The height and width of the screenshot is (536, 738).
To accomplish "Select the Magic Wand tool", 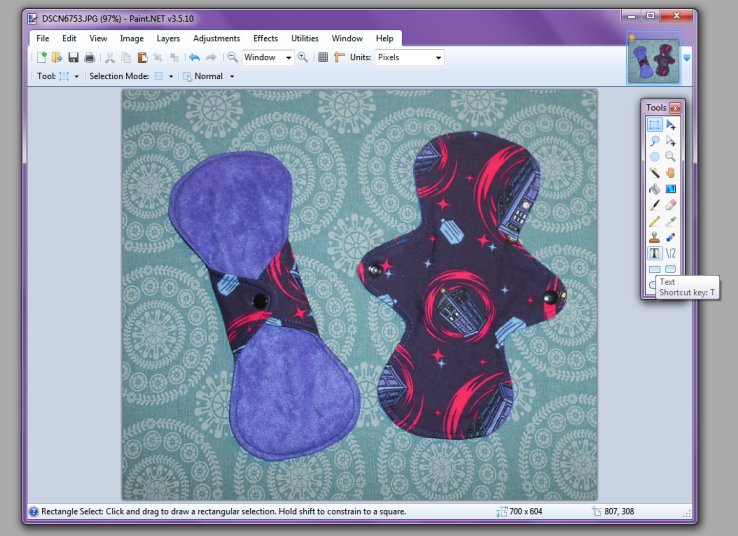I will [x=654, y=172].
